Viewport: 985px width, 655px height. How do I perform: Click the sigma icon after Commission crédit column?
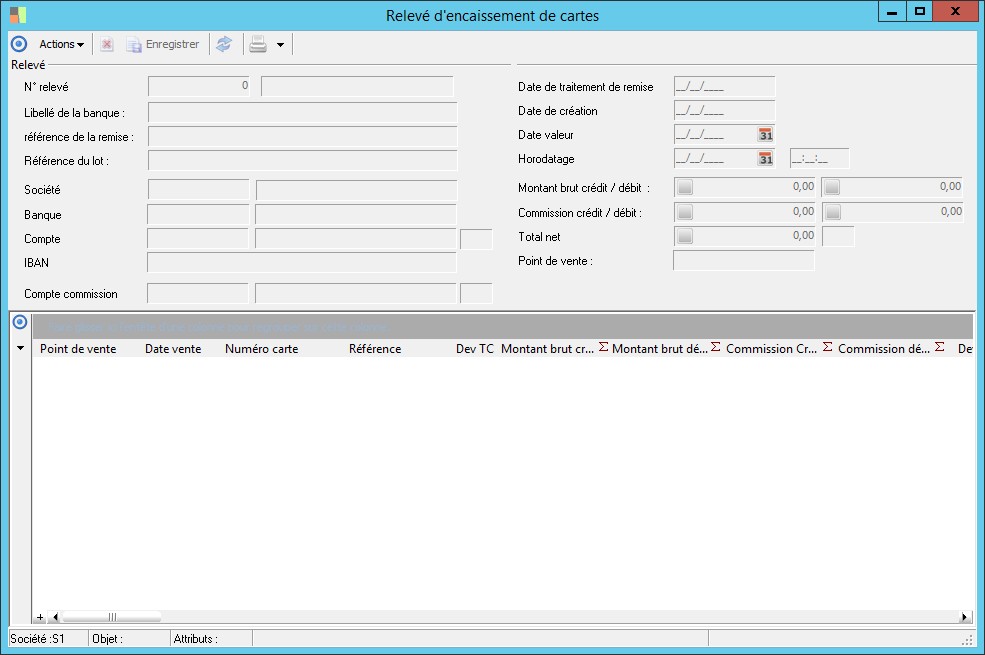[x=828, y=348]
